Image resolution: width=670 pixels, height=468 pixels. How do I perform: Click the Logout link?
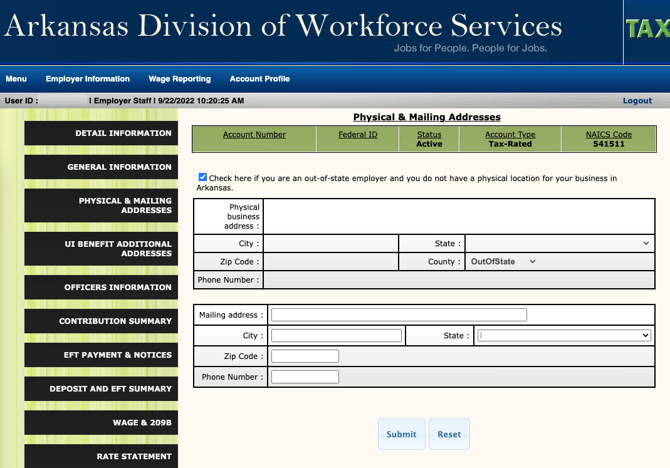637,101
